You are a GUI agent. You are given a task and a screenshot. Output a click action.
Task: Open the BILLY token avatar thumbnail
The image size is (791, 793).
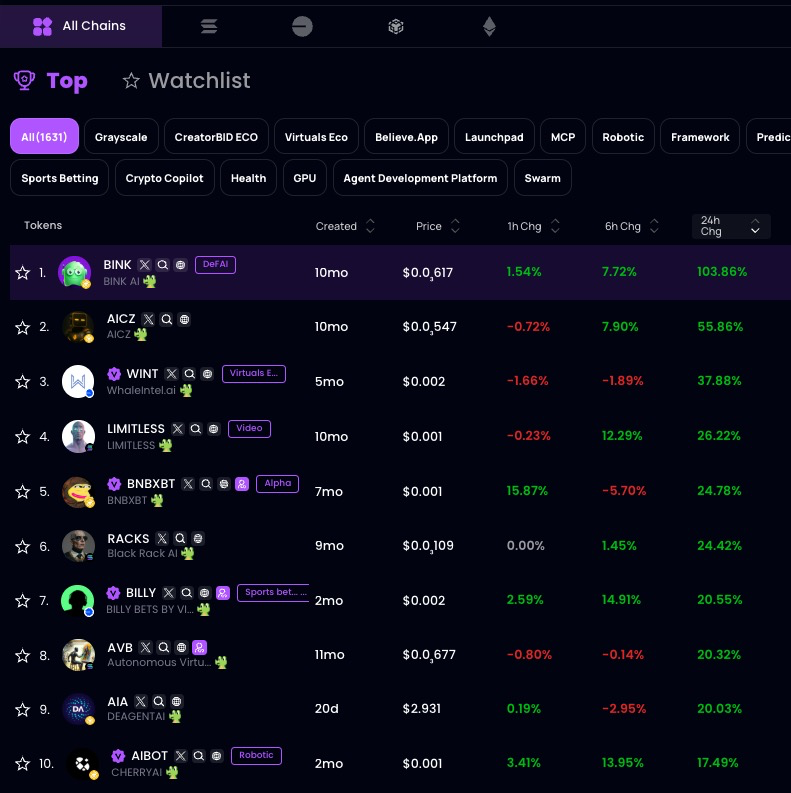pyautogui.click(x=76, y=600)
